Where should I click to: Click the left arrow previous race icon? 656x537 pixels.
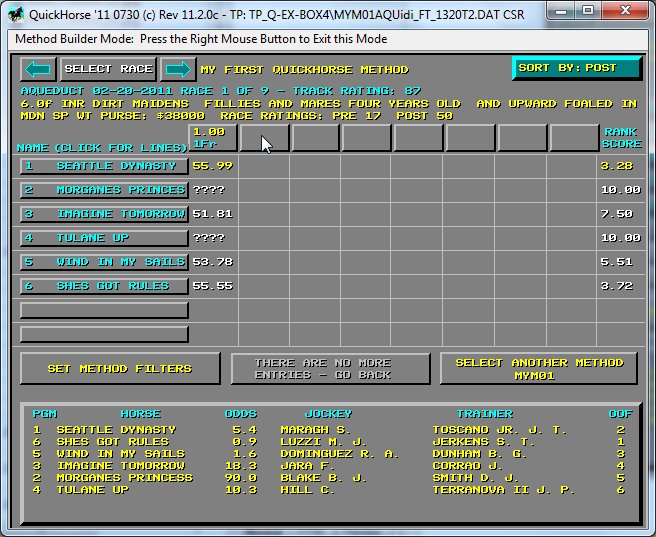pyautogui.click(x=38, y=69)
